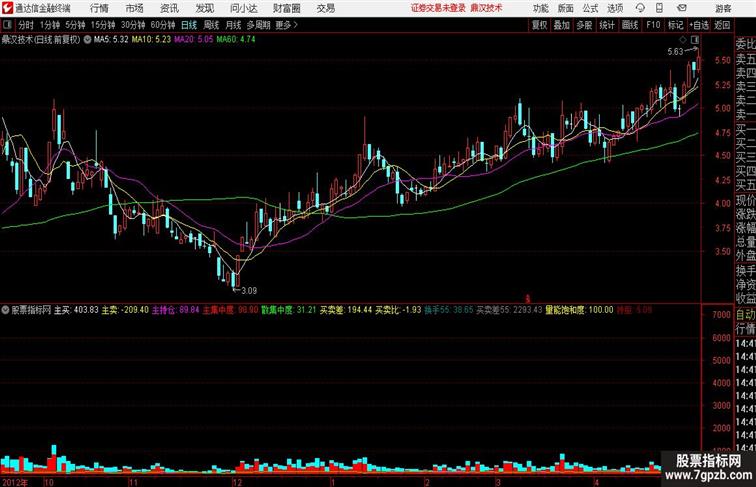756x487 pixels.
Task: Click the MA60: 4.74 value
Action: (236, 40)
